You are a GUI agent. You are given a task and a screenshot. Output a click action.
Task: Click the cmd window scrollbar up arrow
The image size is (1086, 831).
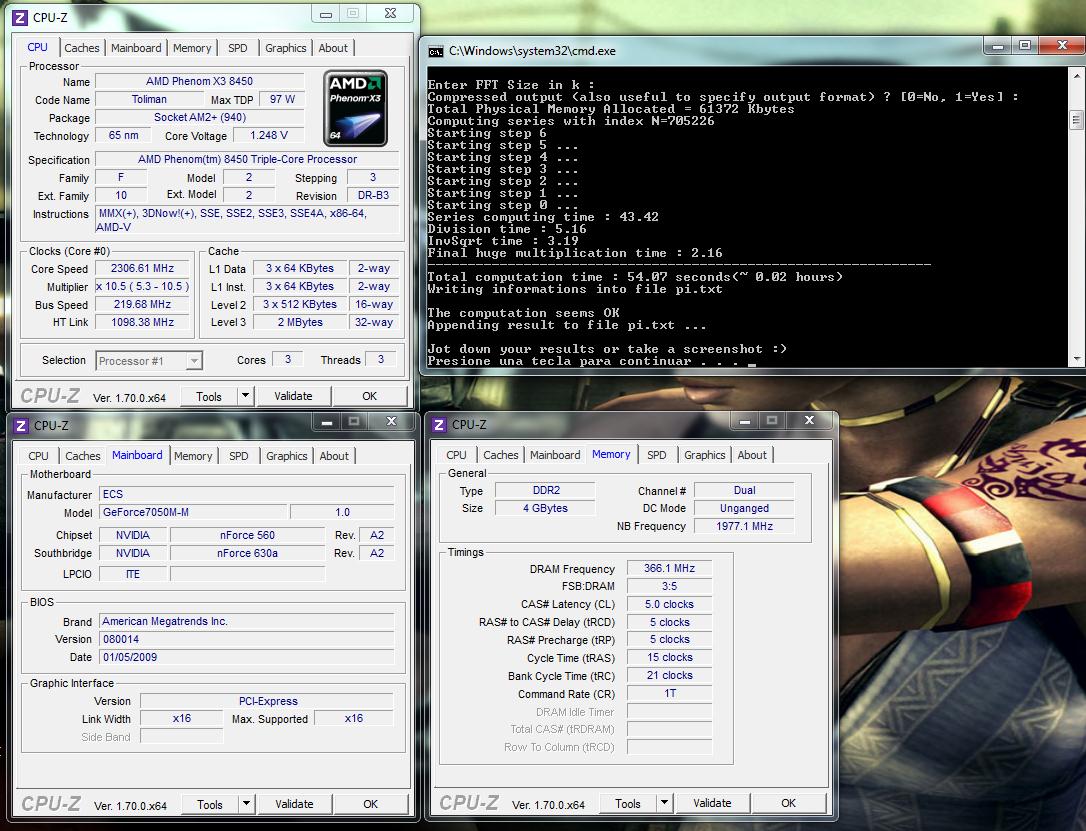[1076, 75]
